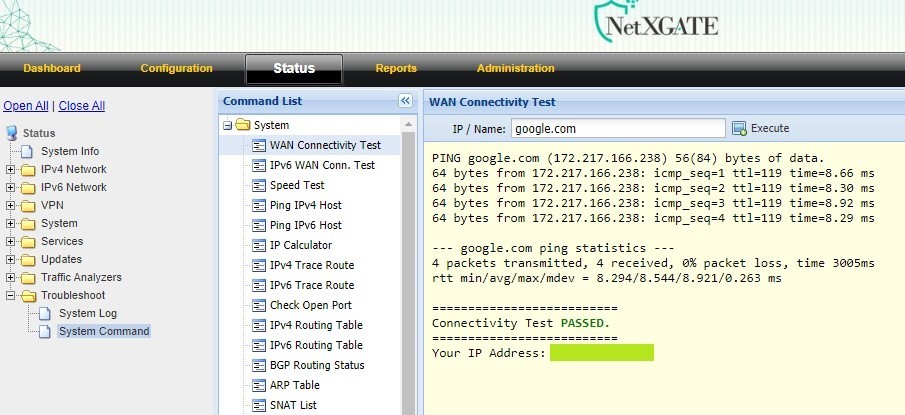The image size is (905, 415).
Task: Open the Dashboard tab
Action: (x=52, y=68)
